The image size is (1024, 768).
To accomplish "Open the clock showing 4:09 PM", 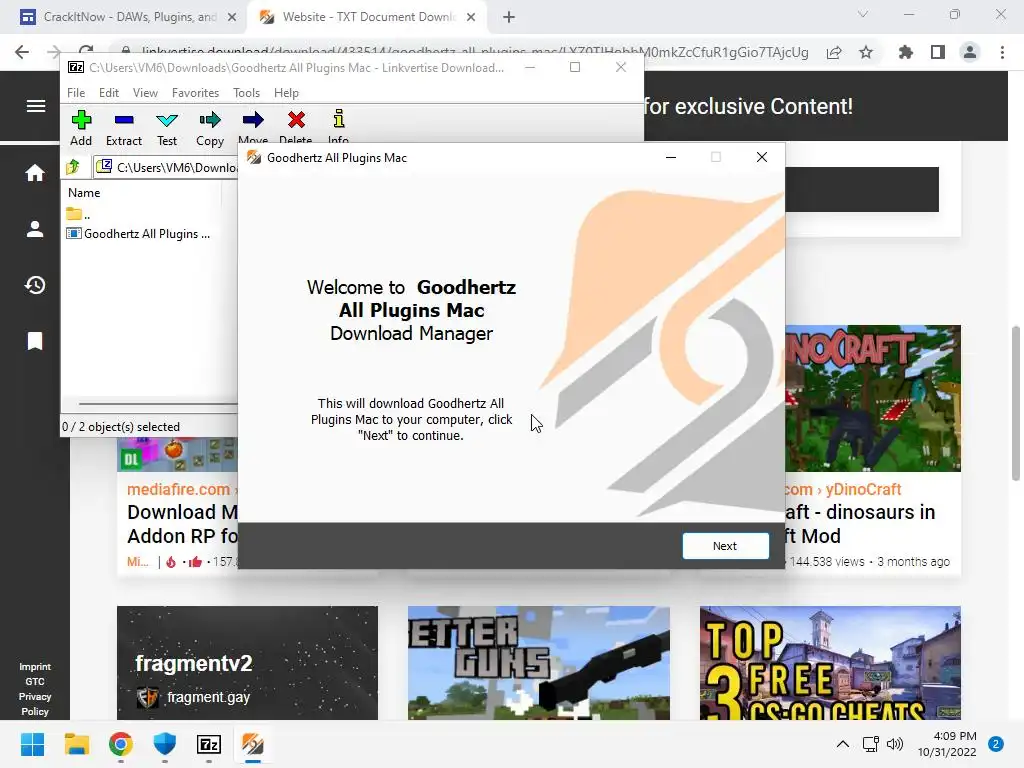I will (947, 744).
